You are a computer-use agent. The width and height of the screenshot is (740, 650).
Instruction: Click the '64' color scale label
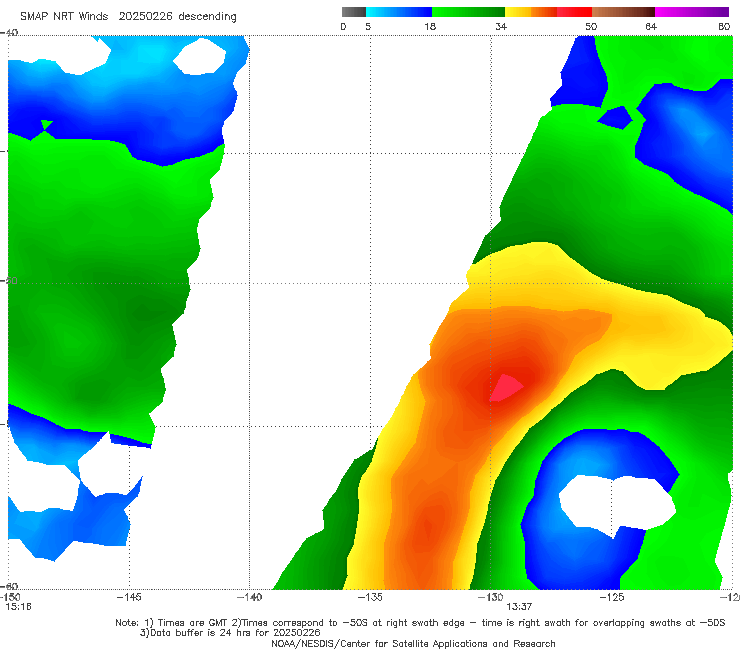pyautogui.click(x=651, y=26)
